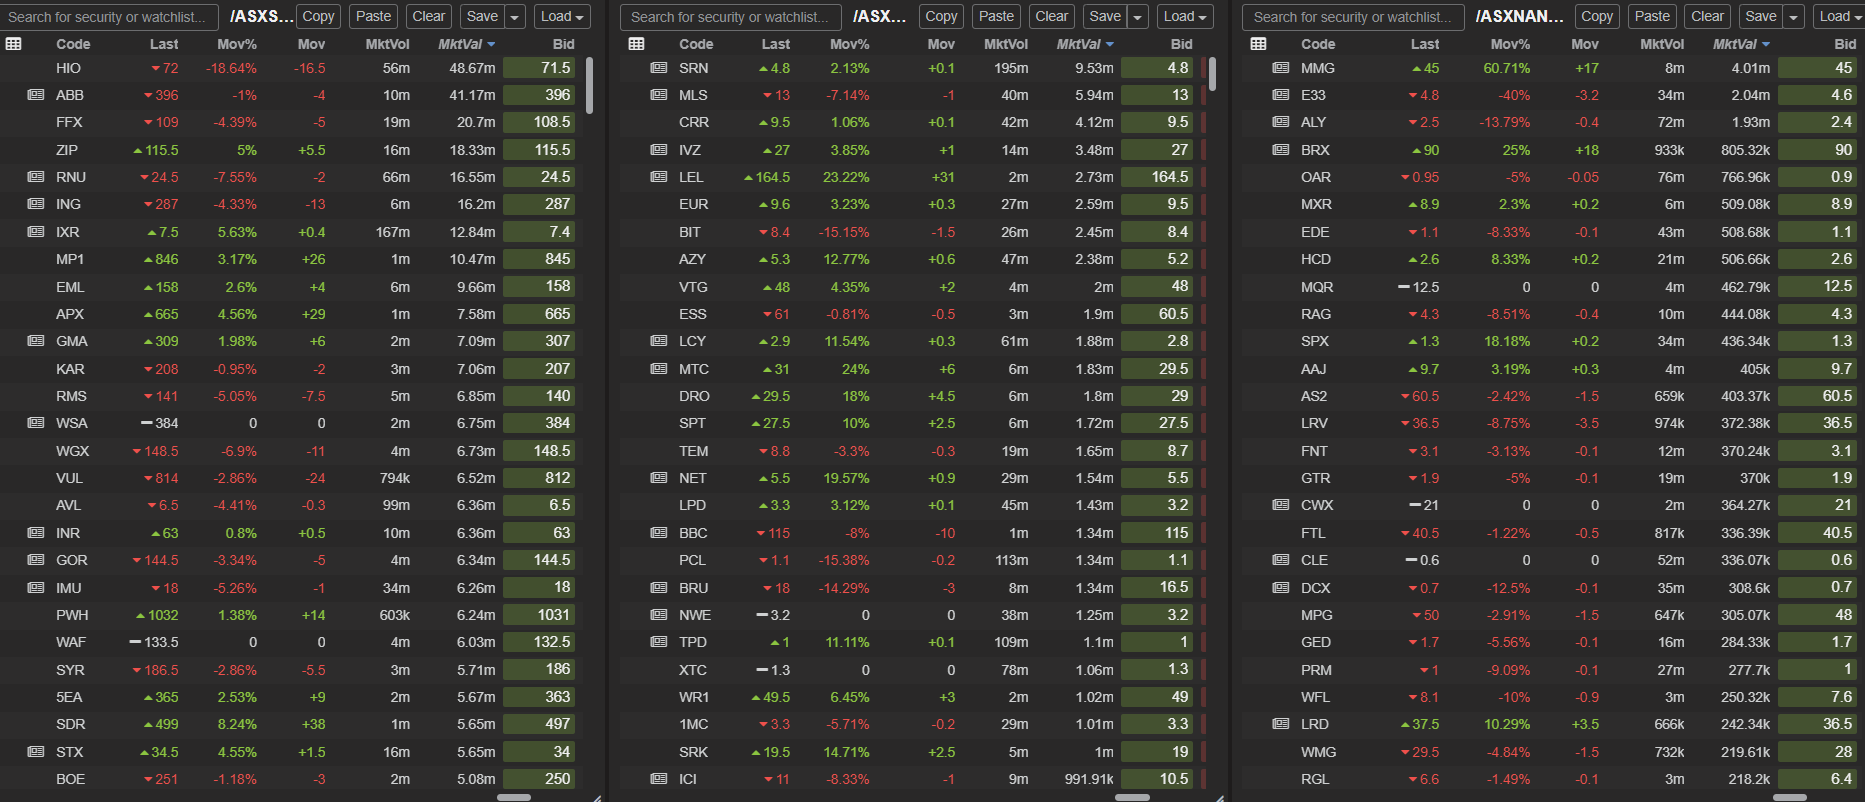1865x802 pixels.
Task: Open Load dropdown in second panel
Action: pyautogui.click(x=1185, y=17)
